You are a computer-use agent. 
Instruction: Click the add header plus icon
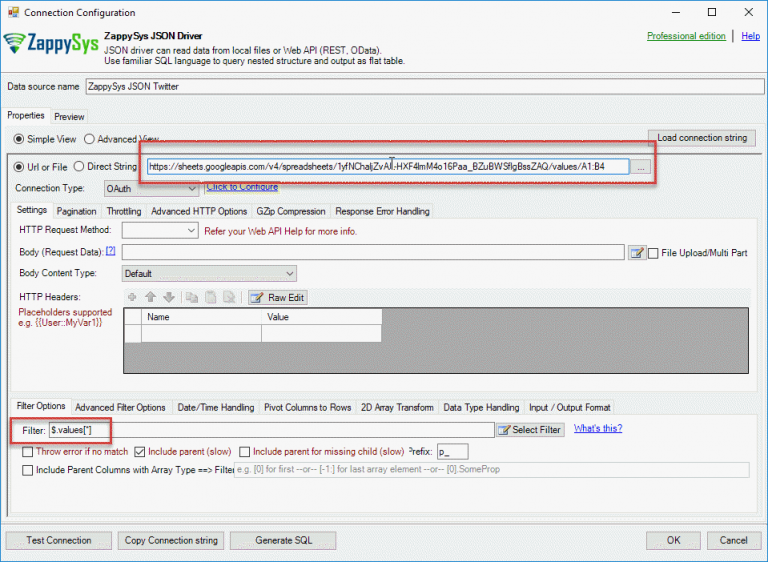point(131,297)
